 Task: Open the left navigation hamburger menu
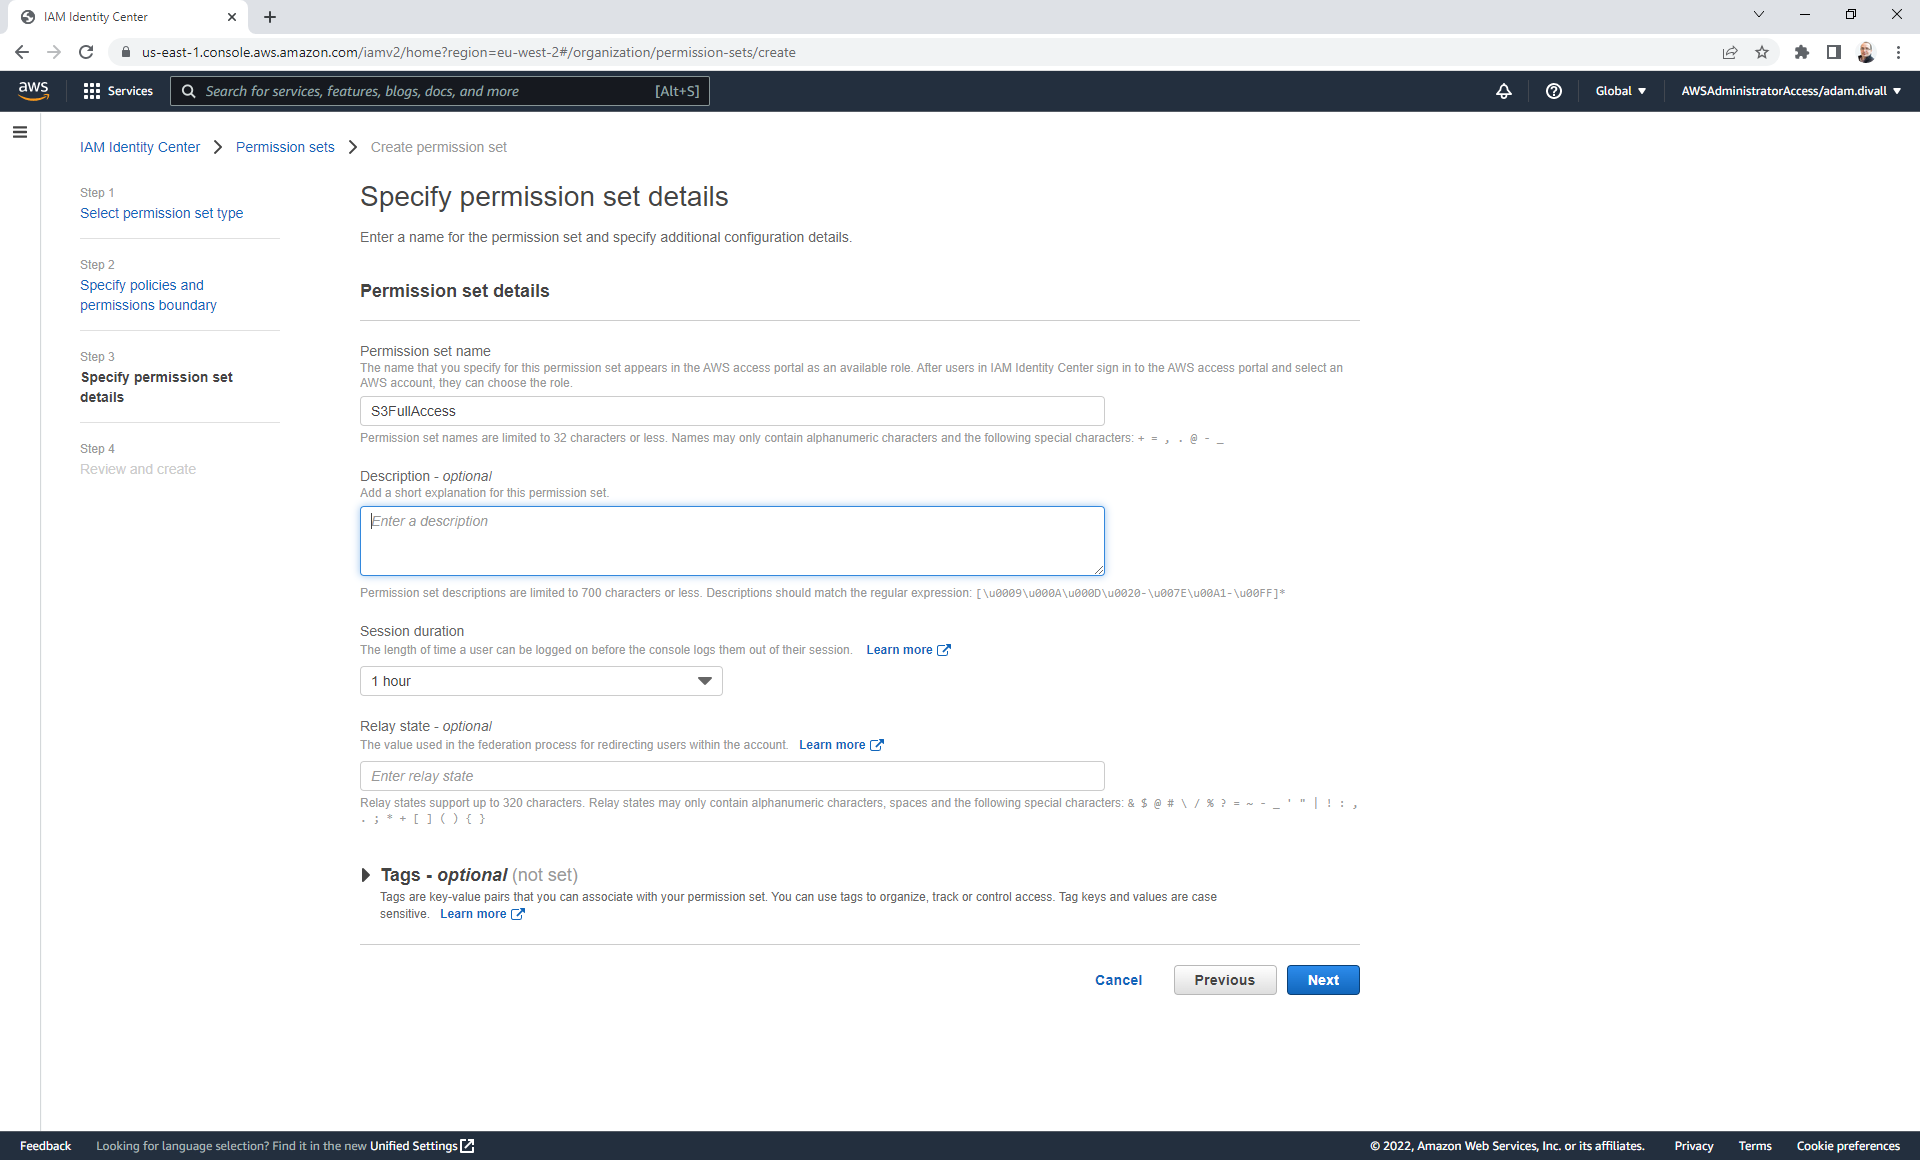[x=20, y=131]
